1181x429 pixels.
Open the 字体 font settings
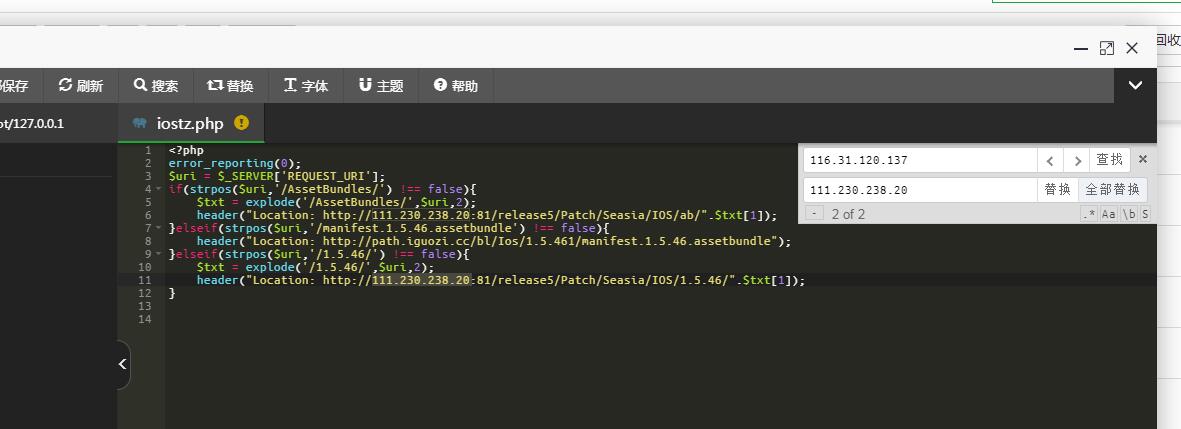click(x=306, y=86)
